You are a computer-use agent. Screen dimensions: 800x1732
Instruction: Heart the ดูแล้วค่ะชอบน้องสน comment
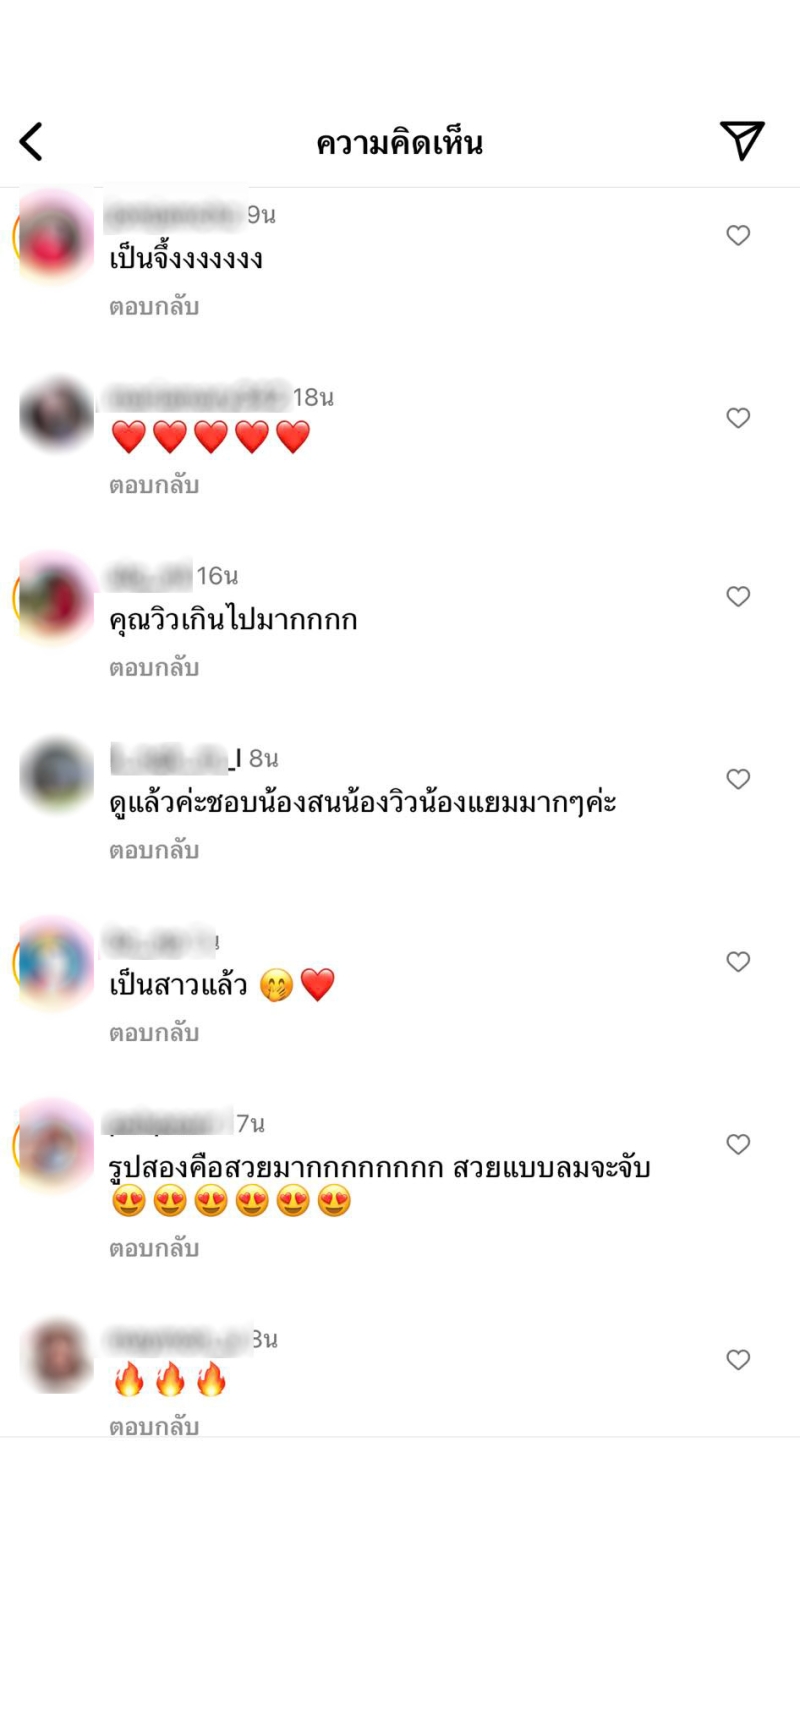(738, 779)
